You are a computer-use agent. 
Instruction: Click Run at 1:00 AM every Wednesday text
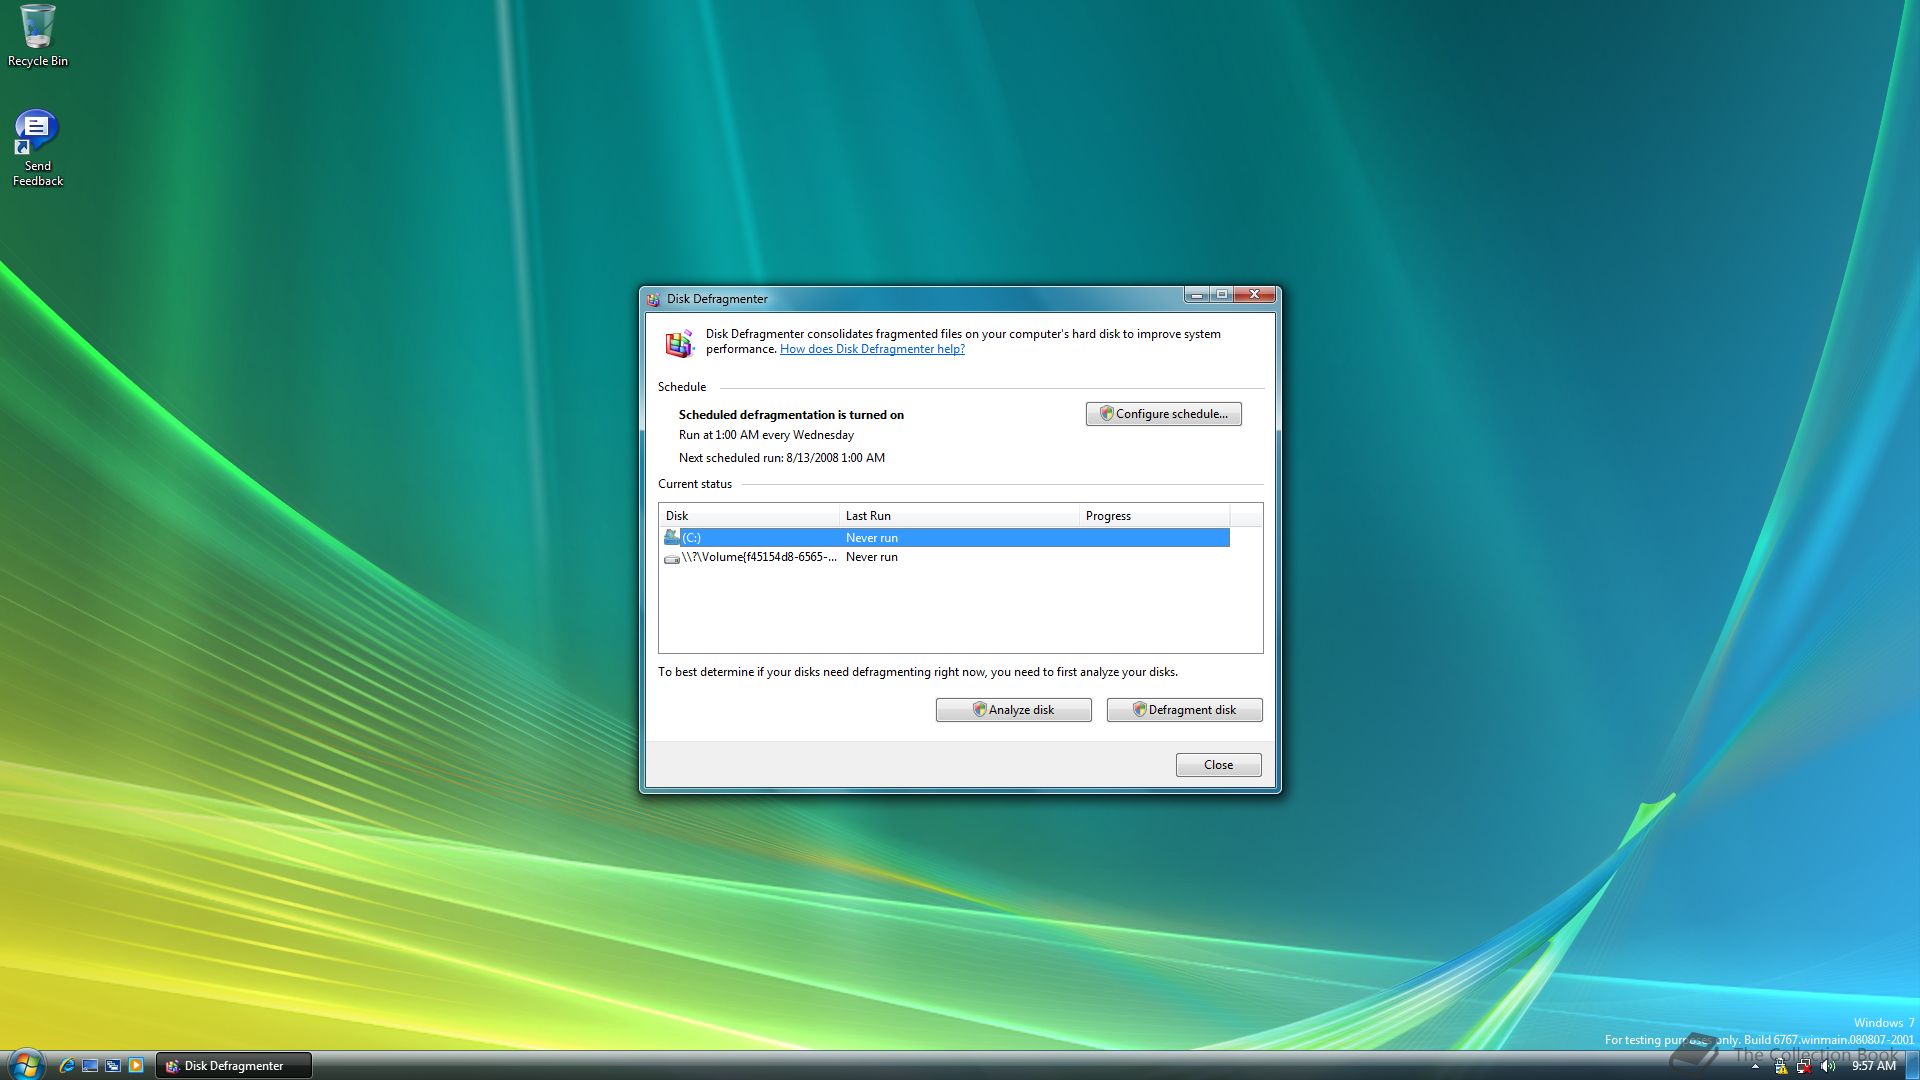coord(766,435)
